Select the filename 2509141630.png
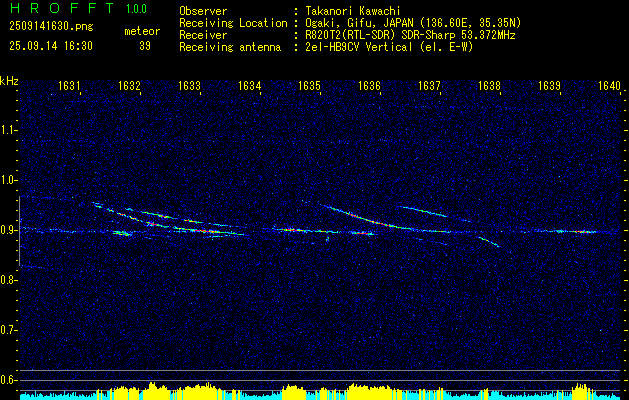The image size is (629, 400). click(x=51, y=27)
